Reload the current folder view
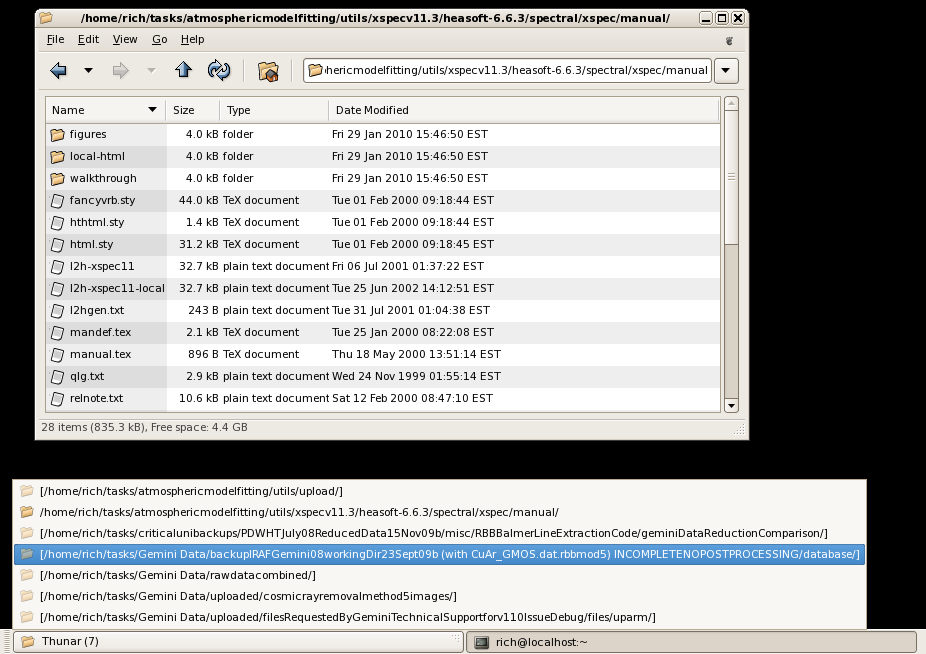 [218, 70]
